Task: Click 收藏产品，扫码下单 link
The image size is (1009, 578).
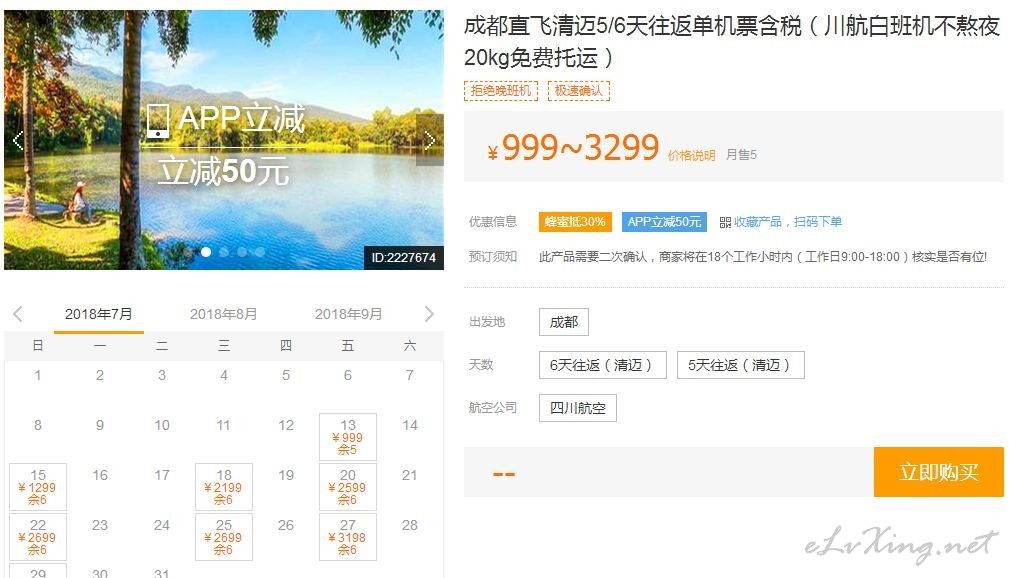Action: click(788, 222)
